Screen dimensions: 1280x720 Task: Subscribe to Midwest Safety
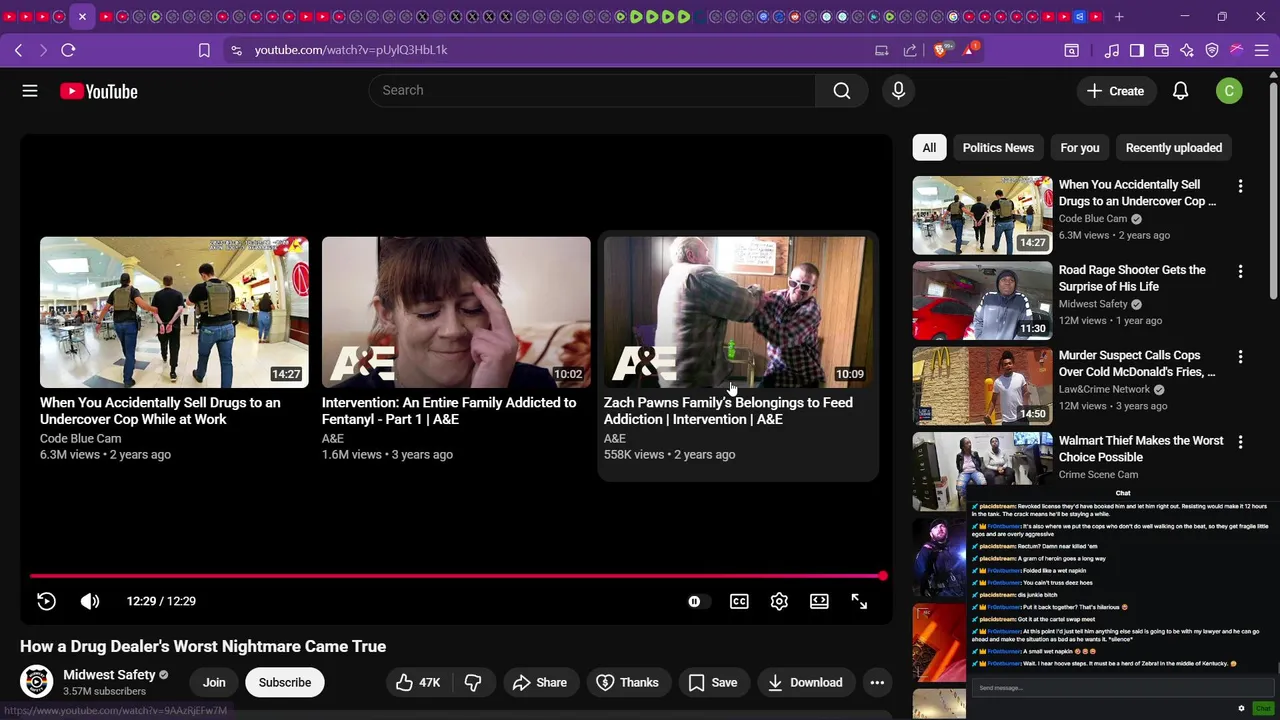pyautogui.click(x=285, y=682)
